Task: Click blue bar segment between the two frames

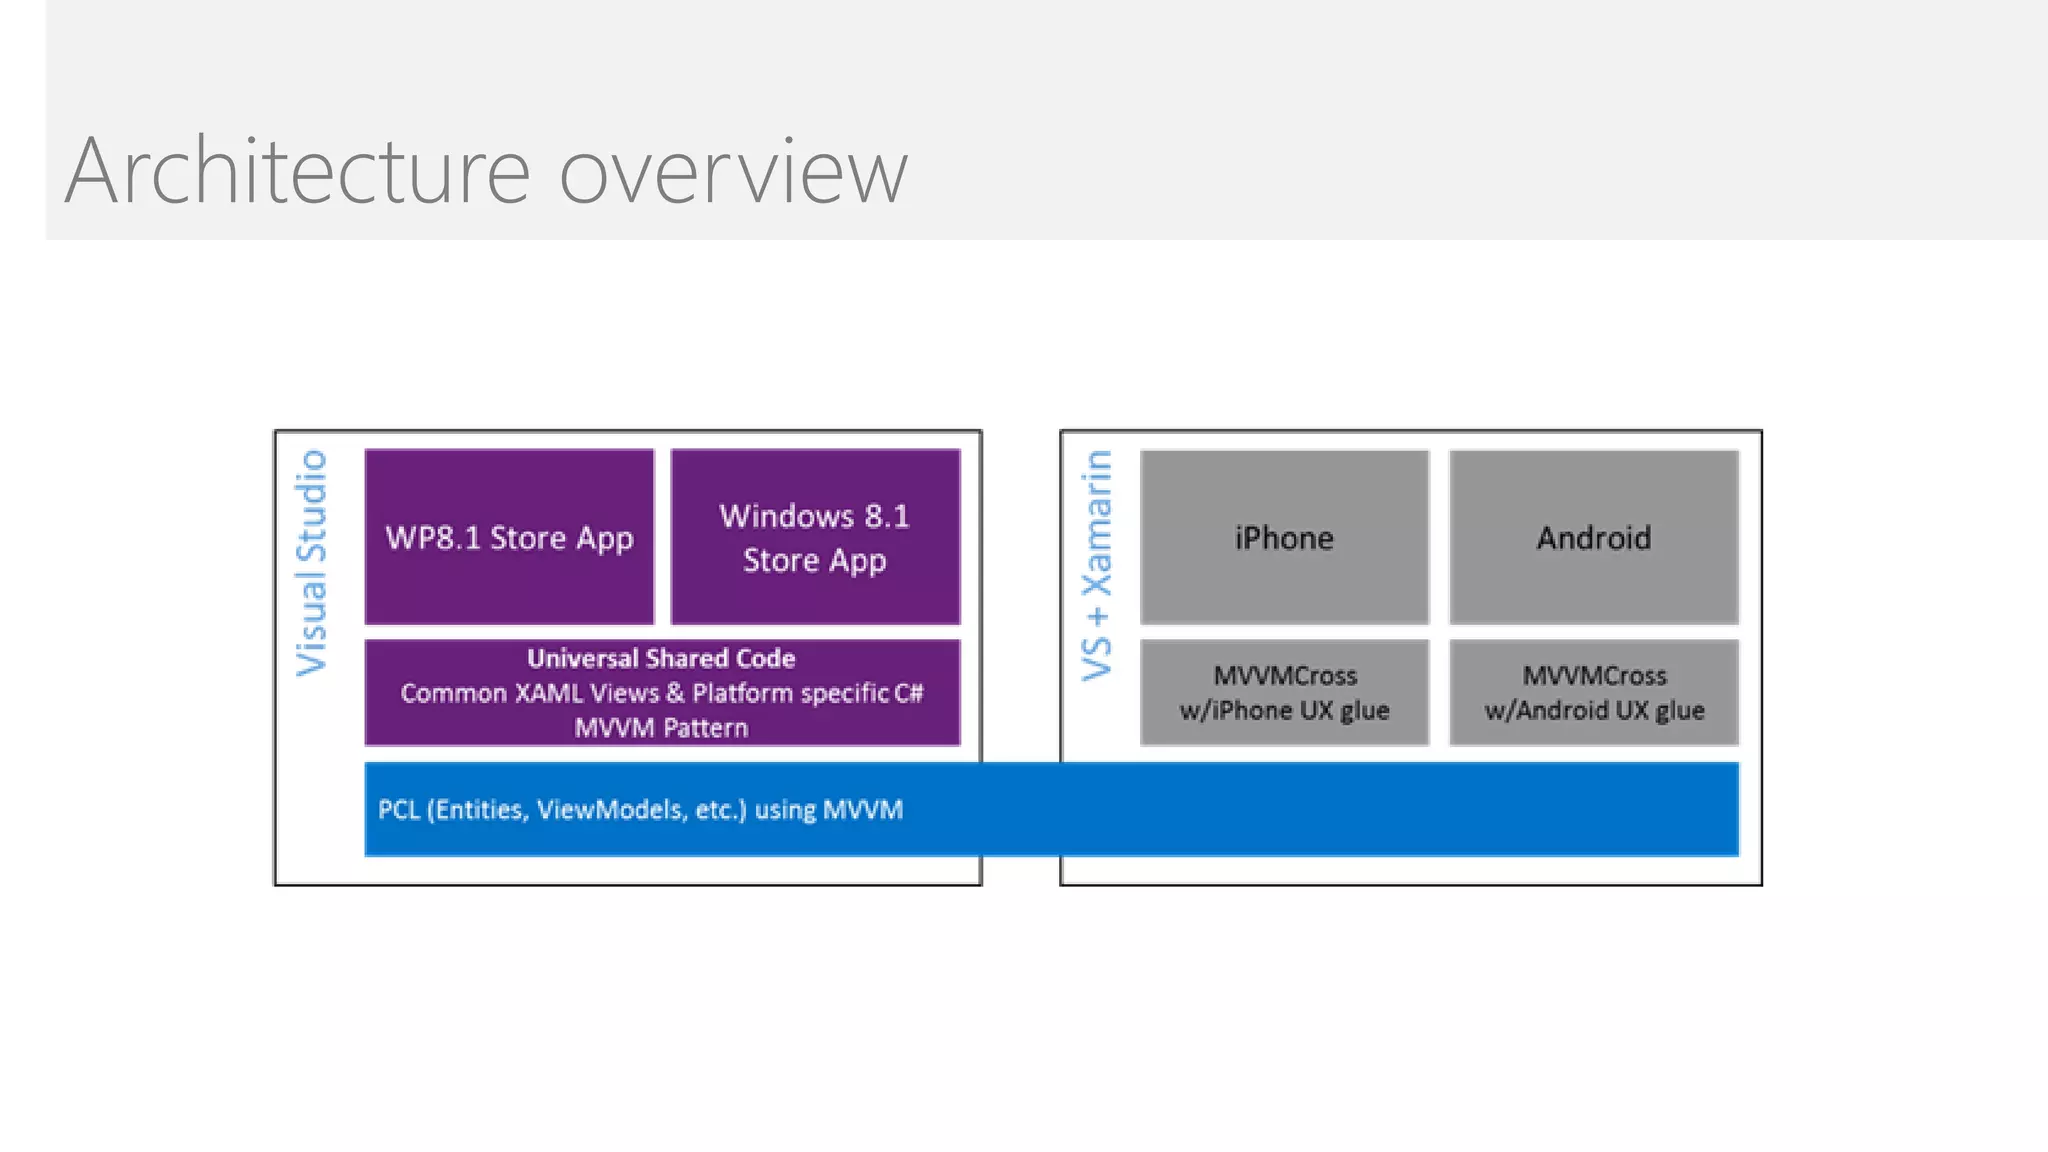Action: click(1021, 809)
